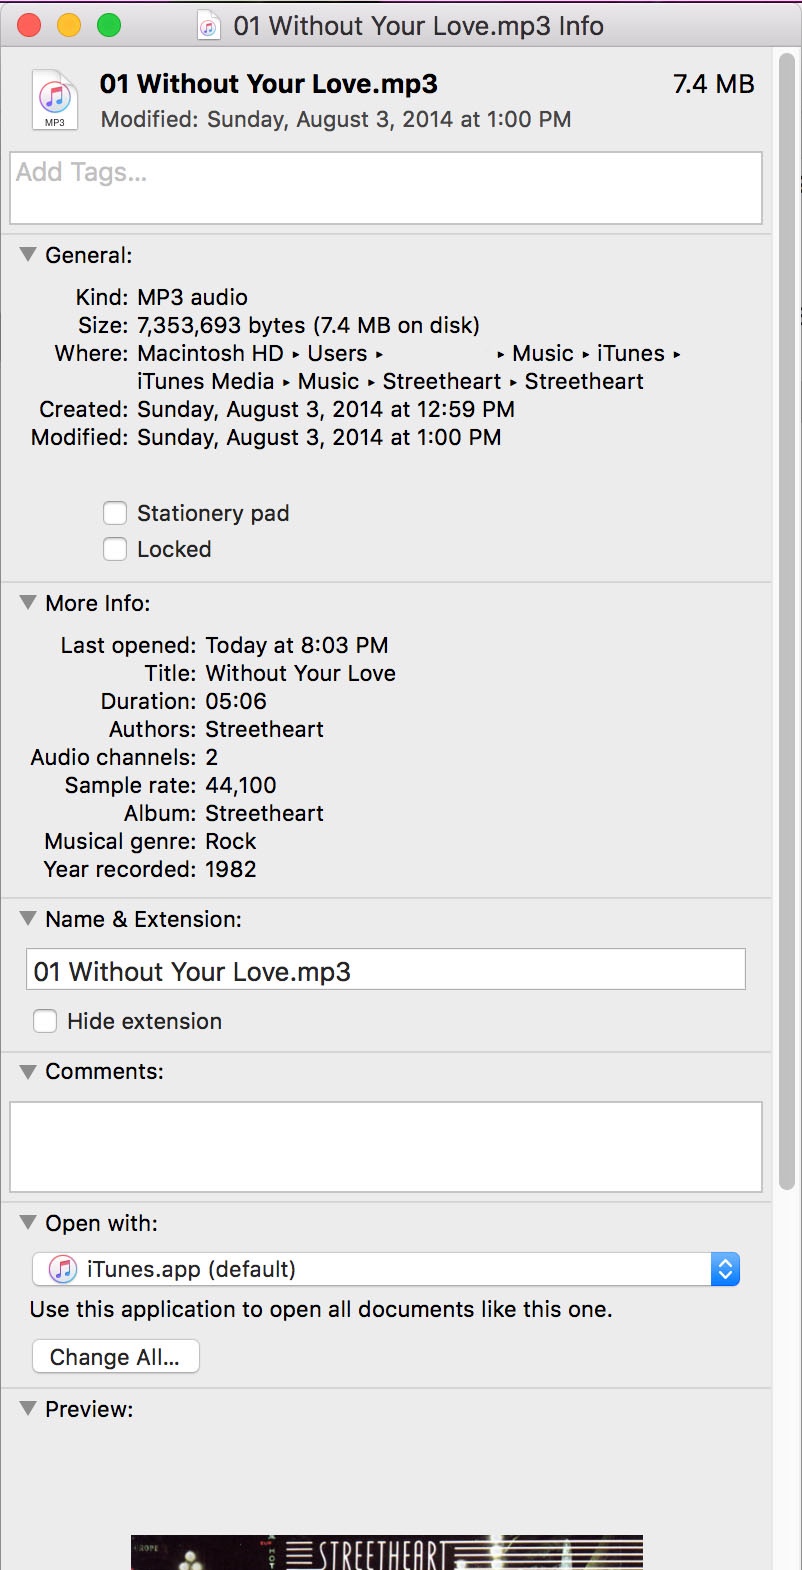Click the Streetheart album art preview
The image size is (802, 1570).
386,1552
